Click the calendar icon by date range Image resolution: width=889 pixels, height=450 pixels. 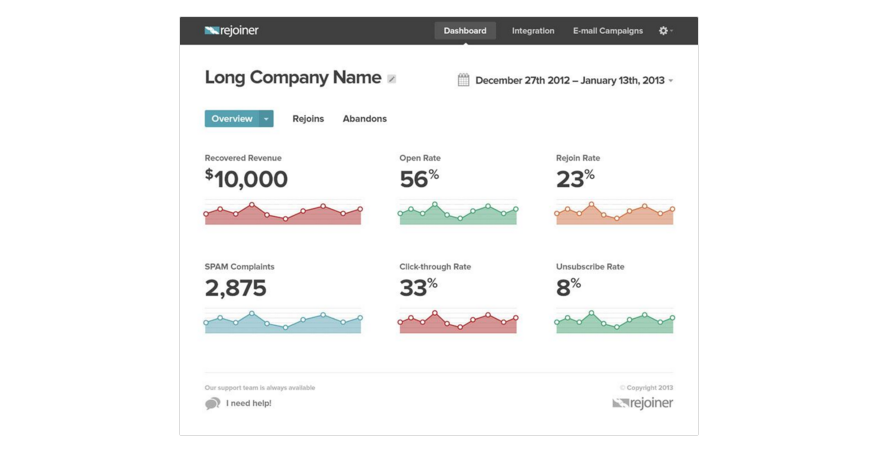[464, 80]
